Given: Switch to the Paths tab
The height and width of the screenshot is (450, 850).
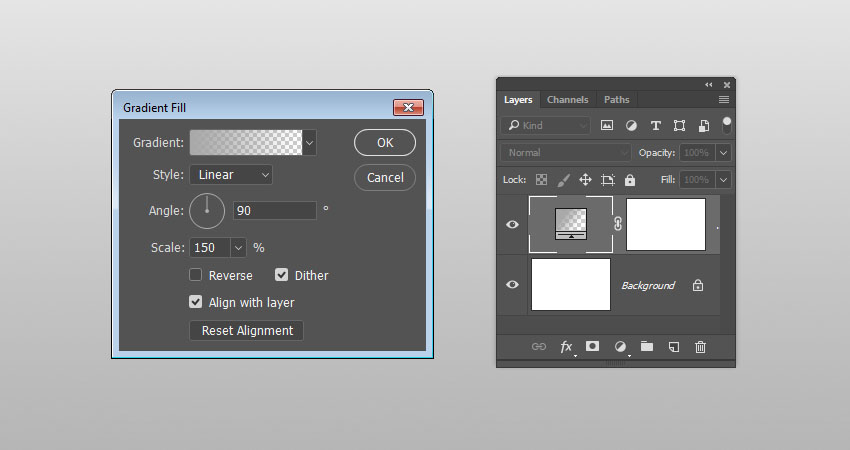Looking at the screenshot, I should (x=617, y=100).
